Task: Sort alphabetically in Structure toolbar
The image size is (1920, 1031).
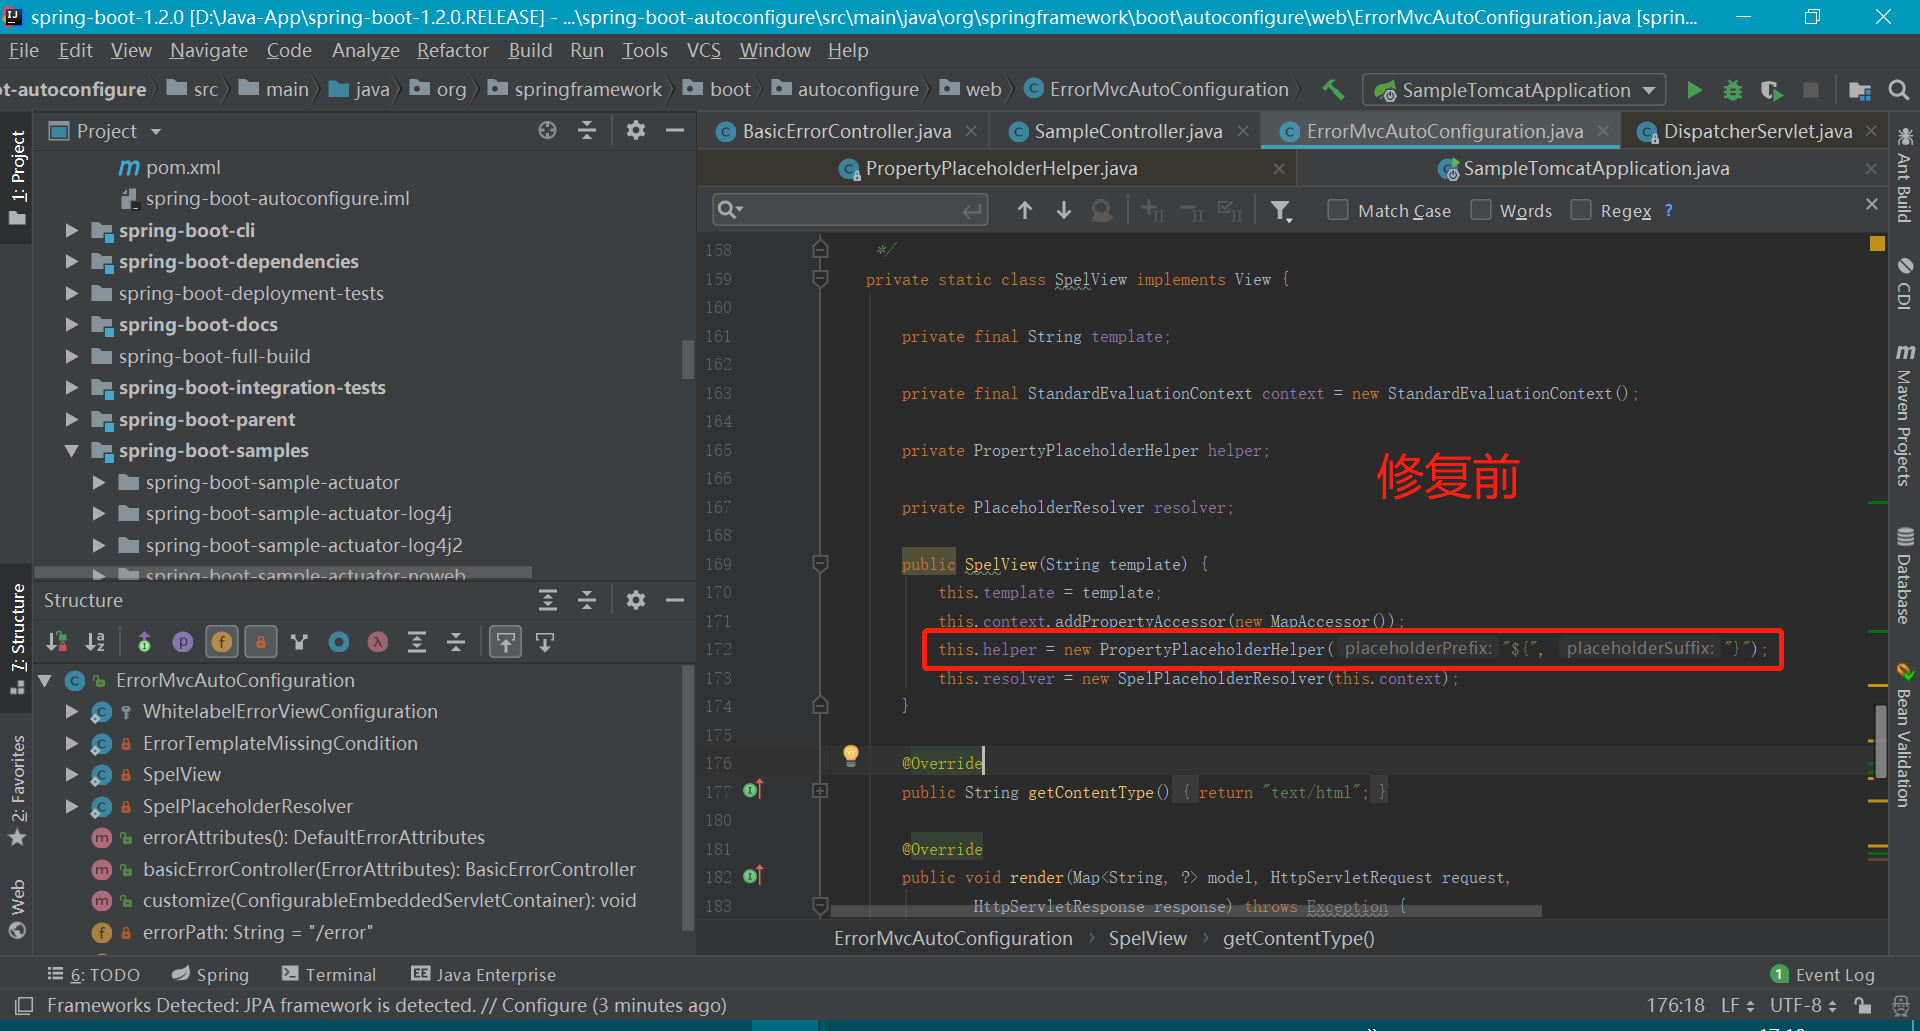Action: pos(96,642)
